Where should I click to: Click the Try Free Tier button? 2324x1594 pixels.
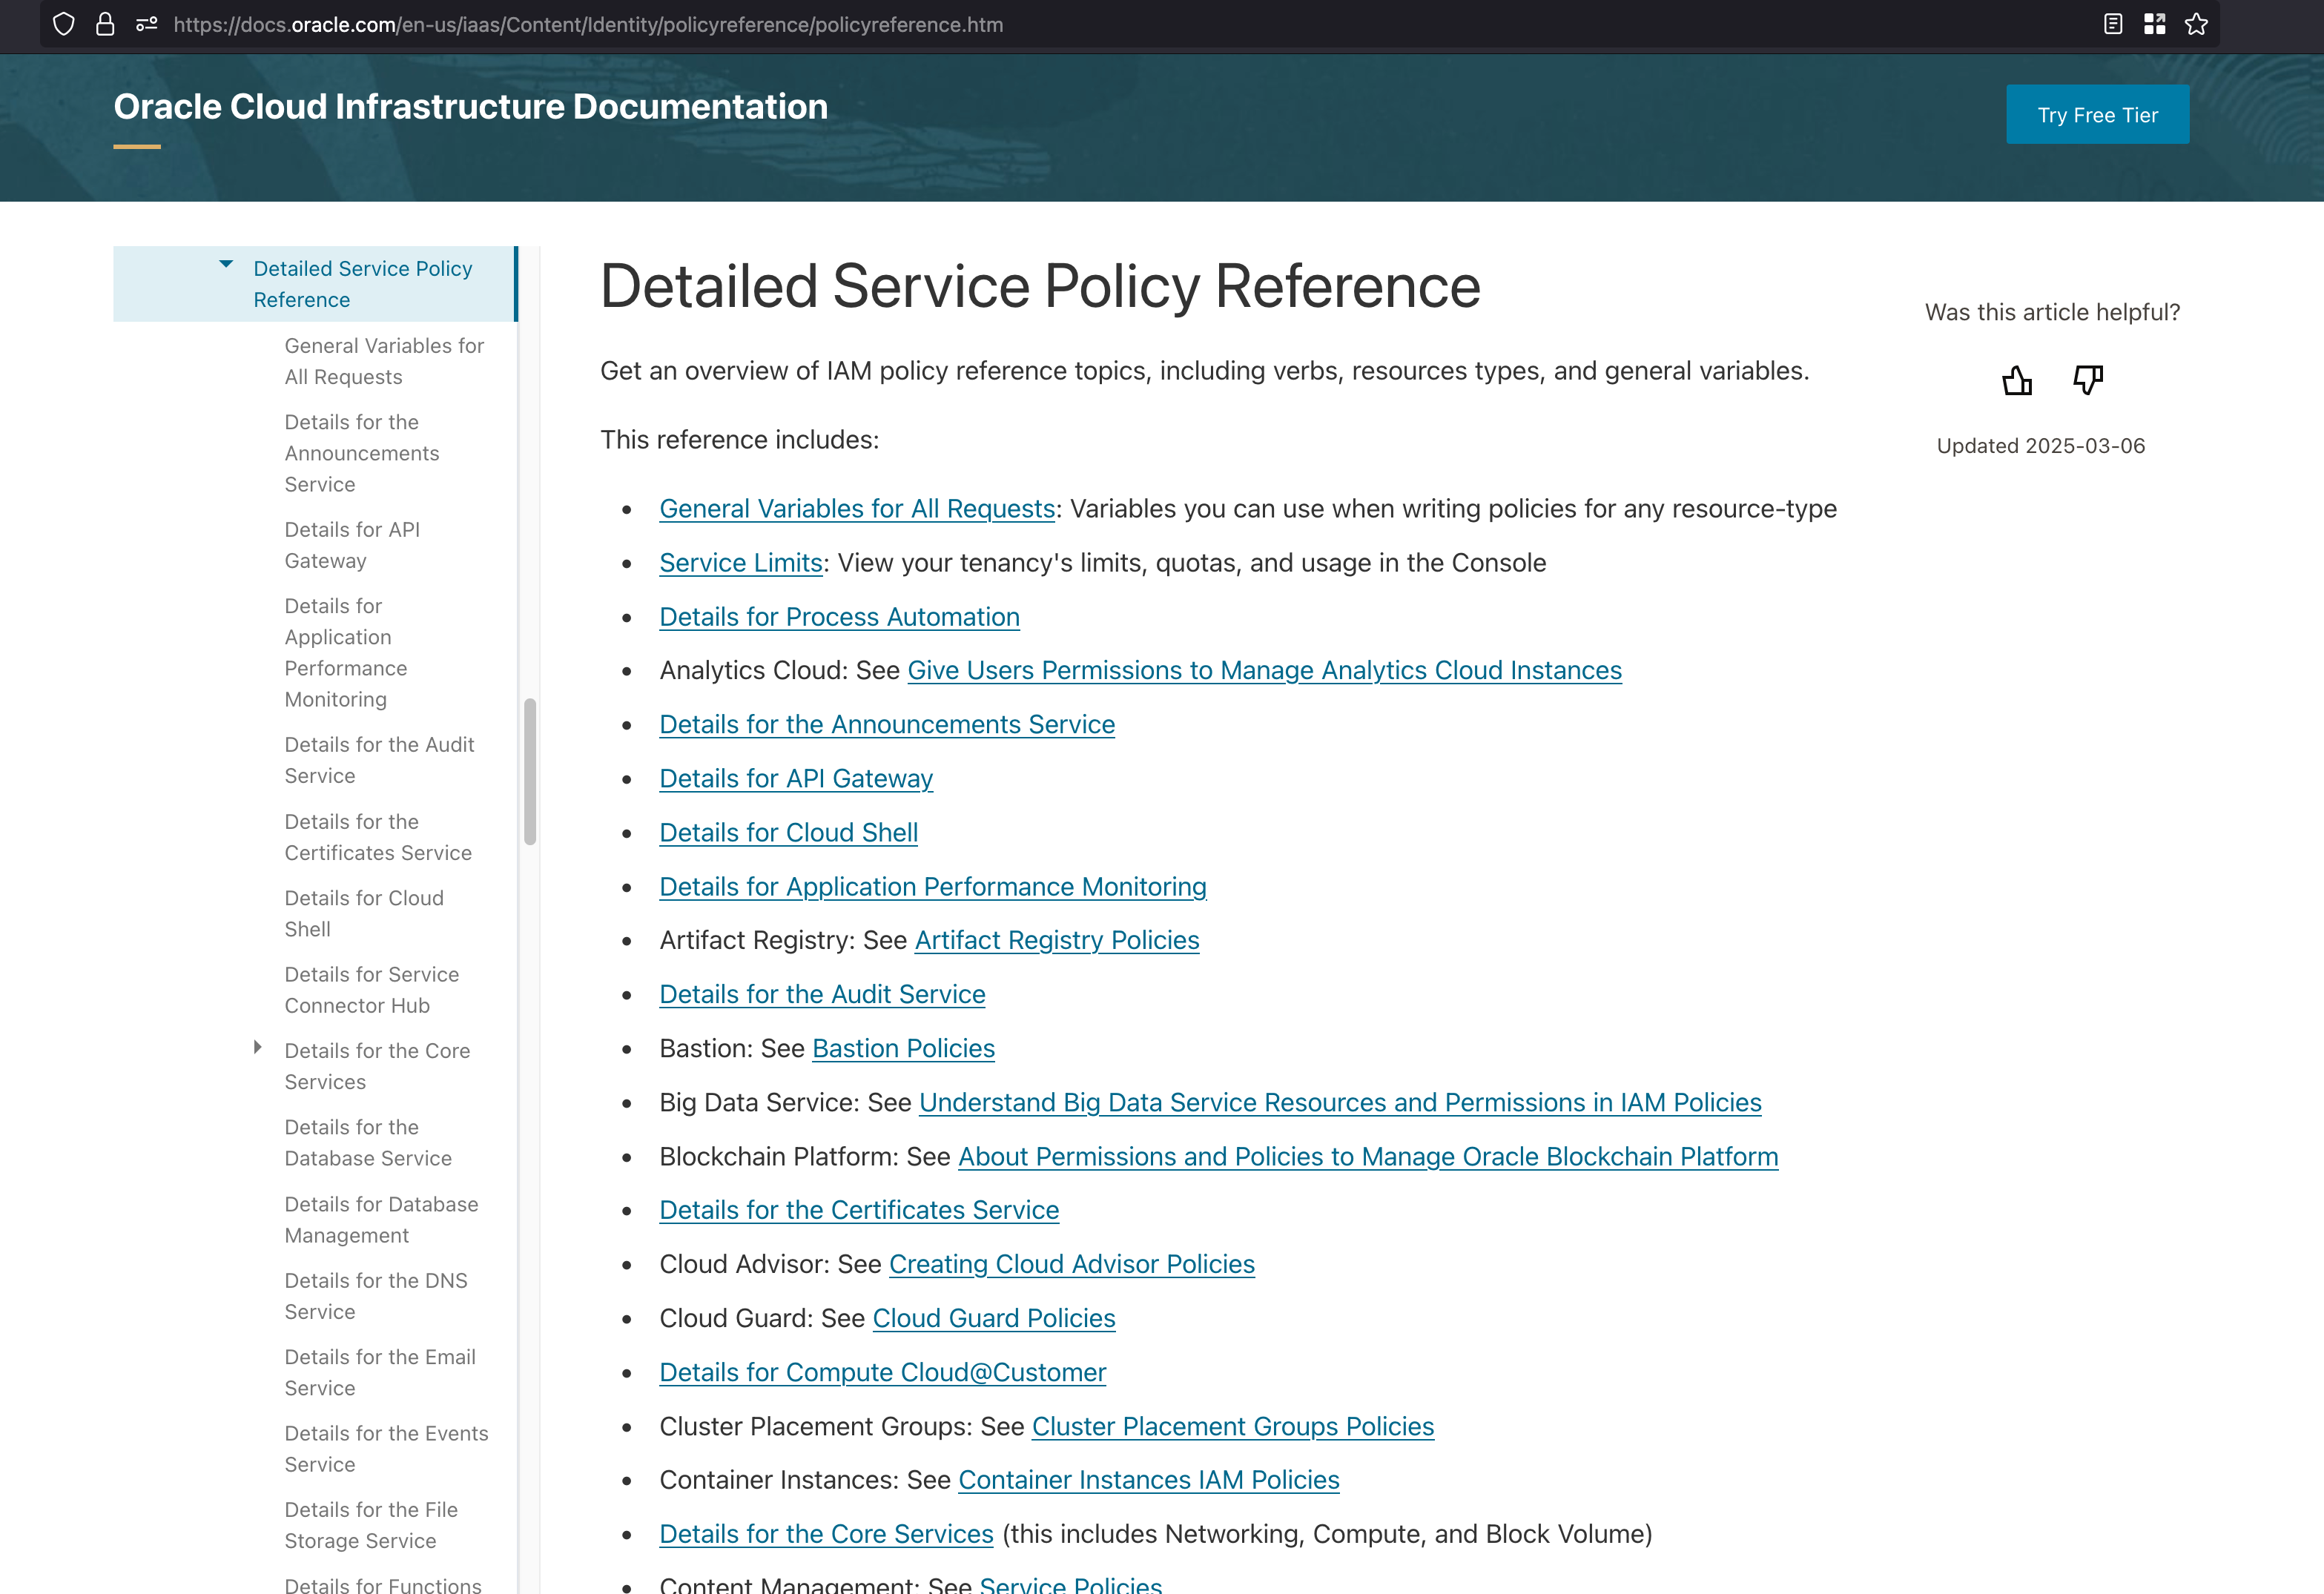click(x=2097, y=115)
